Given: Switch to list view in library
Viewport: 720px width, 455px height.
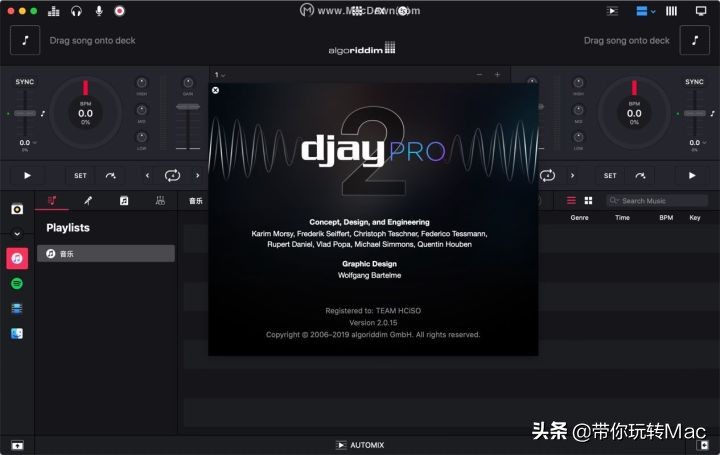Looking at the screenshot, I should (x=571, y=201).
